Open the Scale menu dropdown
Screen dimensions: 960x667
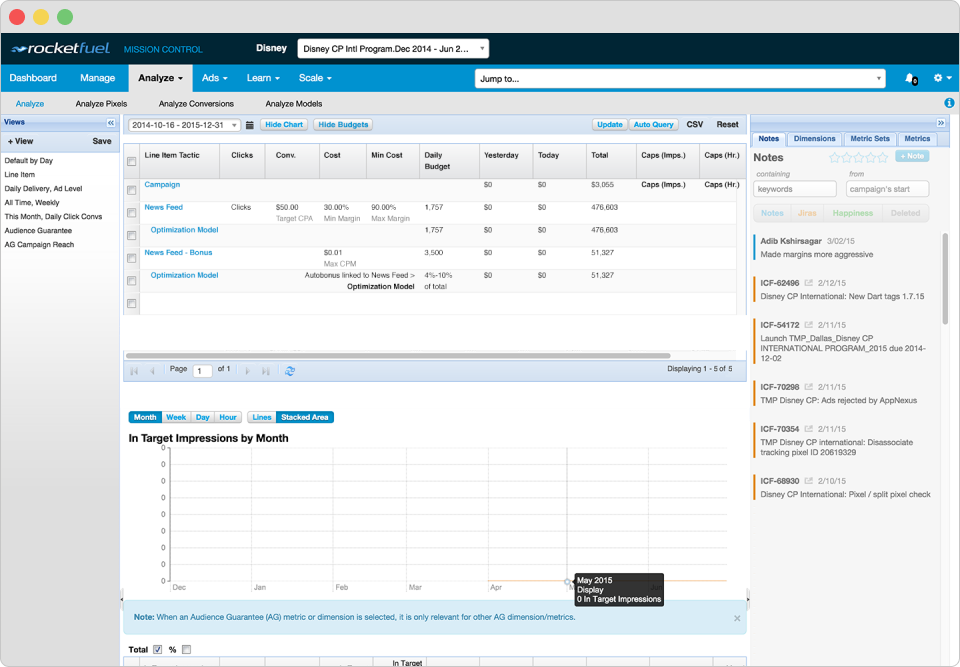[315, 78]
